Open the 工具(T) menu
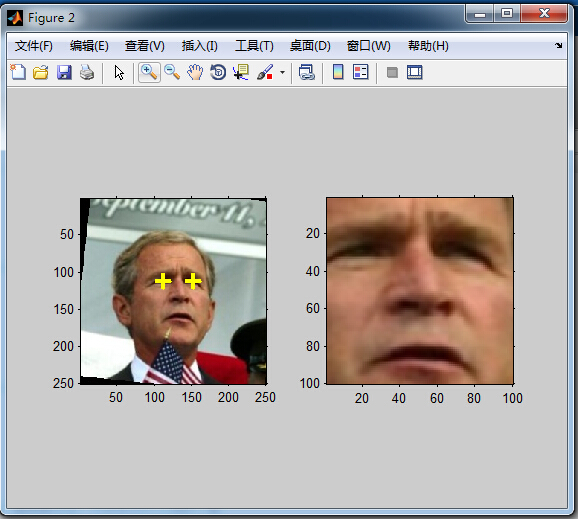This screenshot has height=519, width=578. [x=254, y=46]
